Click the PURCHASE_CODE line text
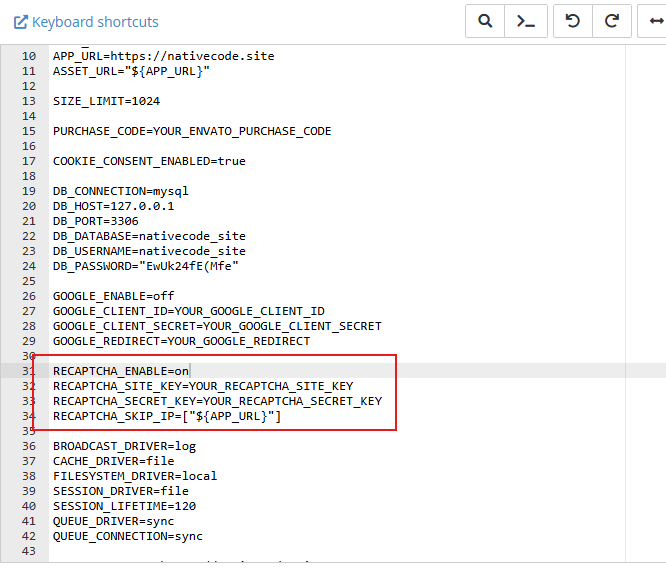 tap(191, 131)
